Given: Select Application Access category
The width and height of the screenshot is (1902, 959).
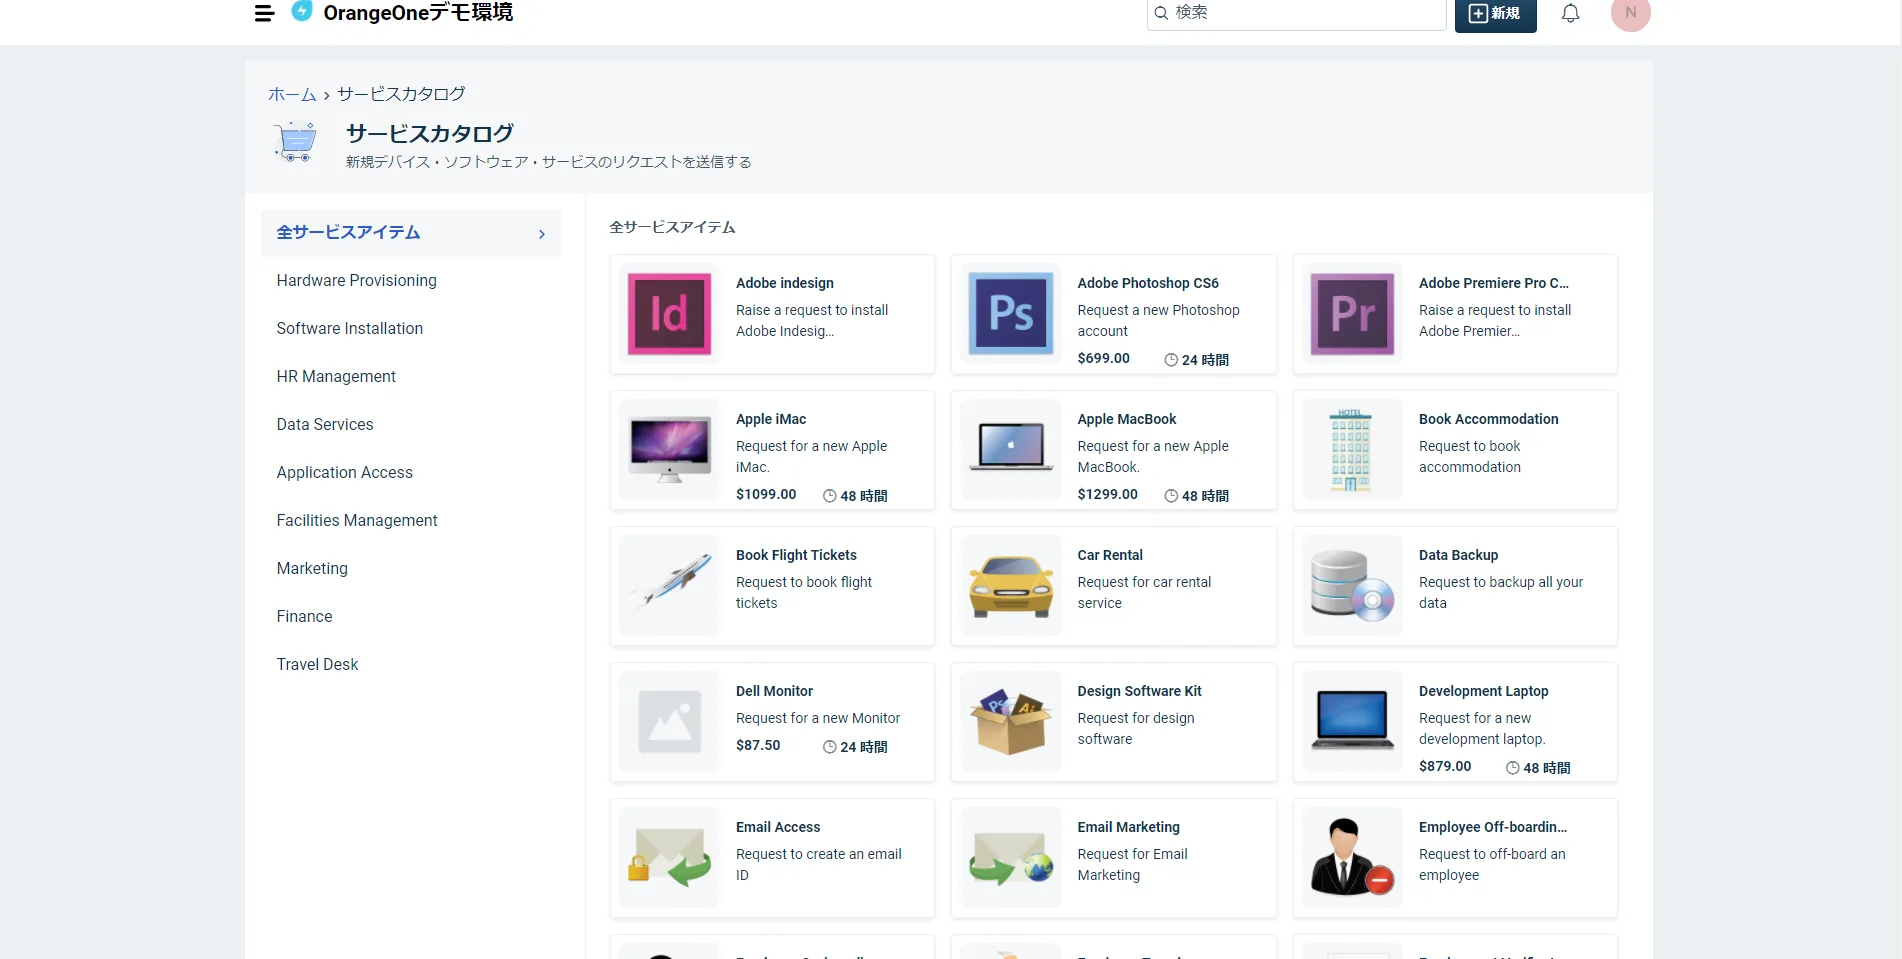Looking at the screenshot, I should [345, 473].
